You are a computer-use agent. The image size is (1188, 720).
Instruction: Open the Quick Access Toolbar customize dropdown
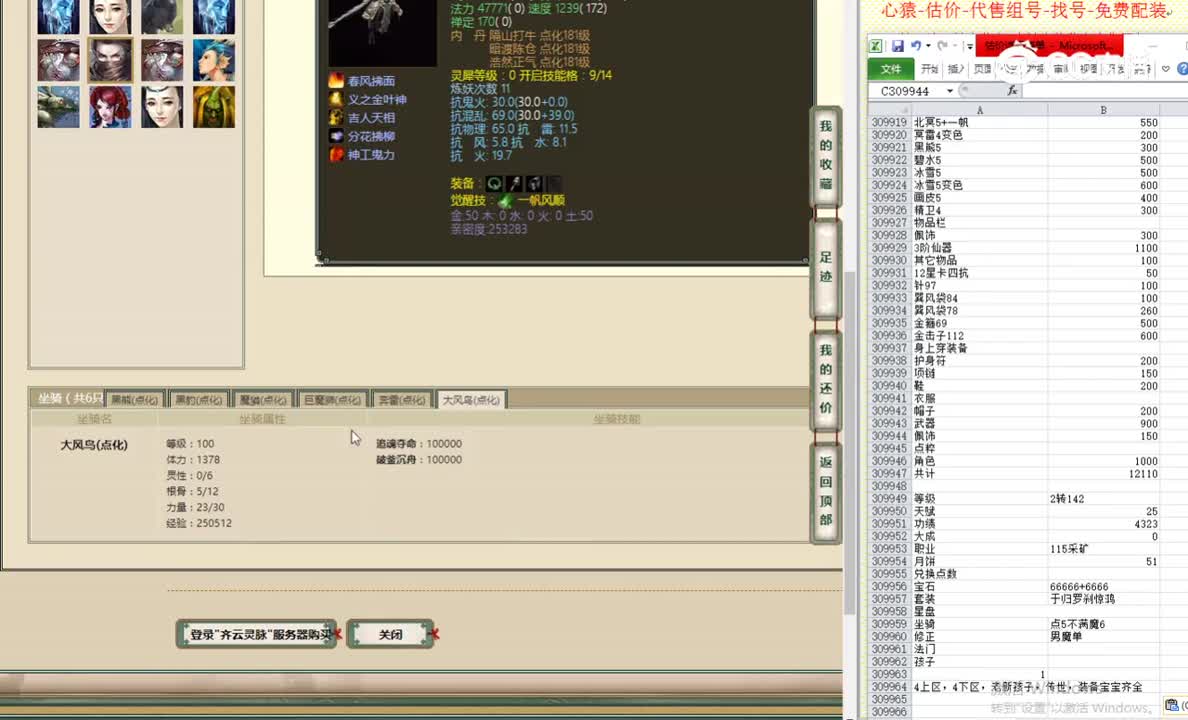click(x=968, y=47)
